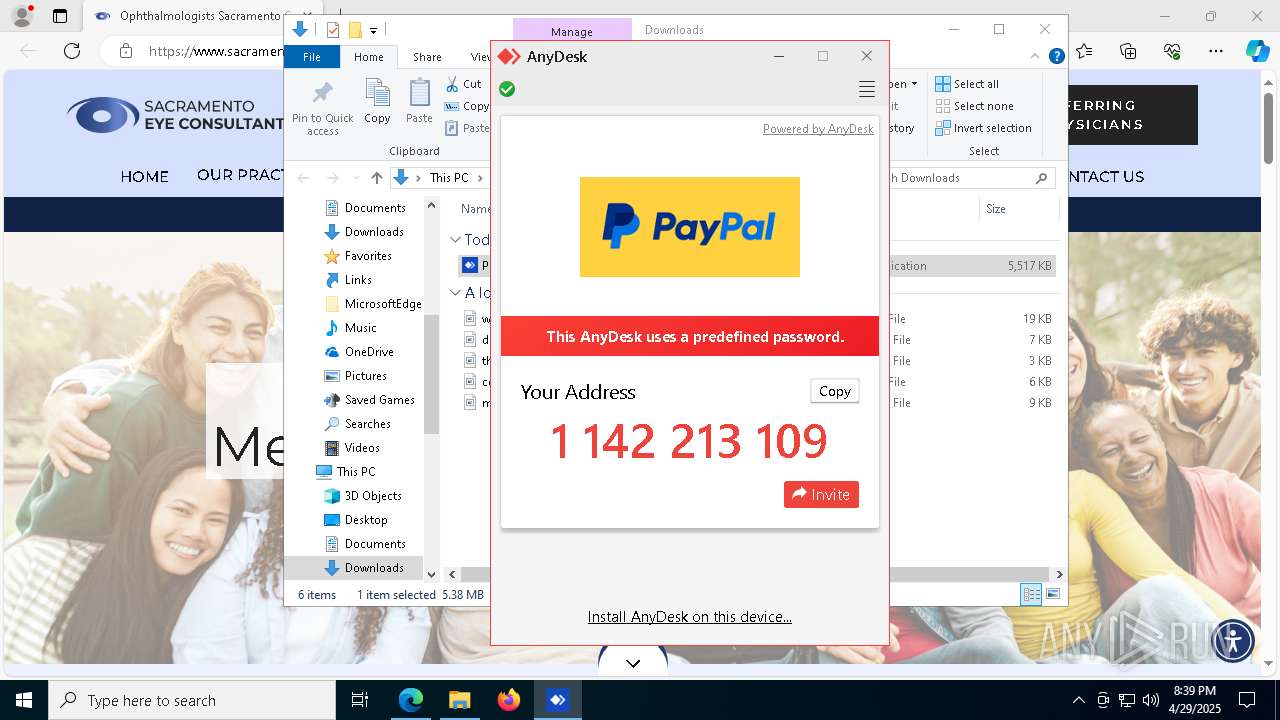This screenshot has width=1280, height=720.
Task: Open Edge Favorites icon in toolbar
Action: pyautogui.click(x=1085, y=51)
